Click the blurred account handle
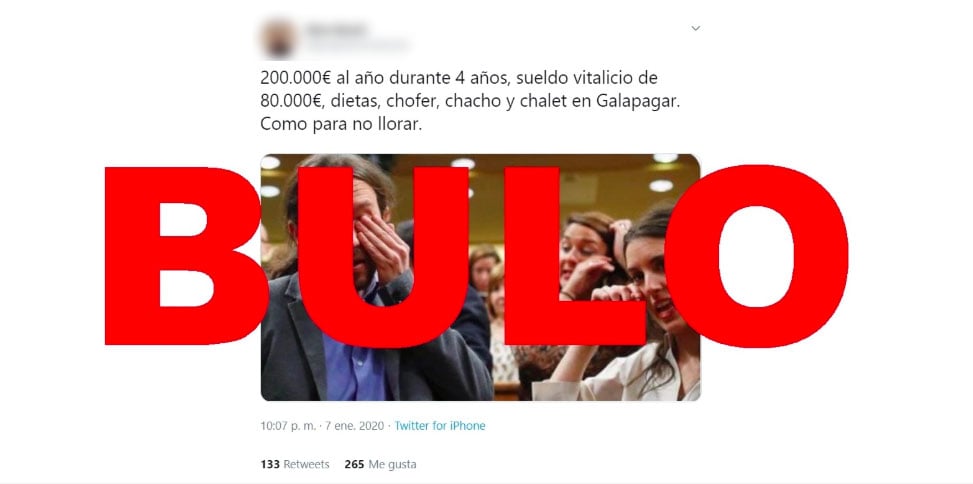This screenshot has height=484, width=973. (x=356, y=45)
